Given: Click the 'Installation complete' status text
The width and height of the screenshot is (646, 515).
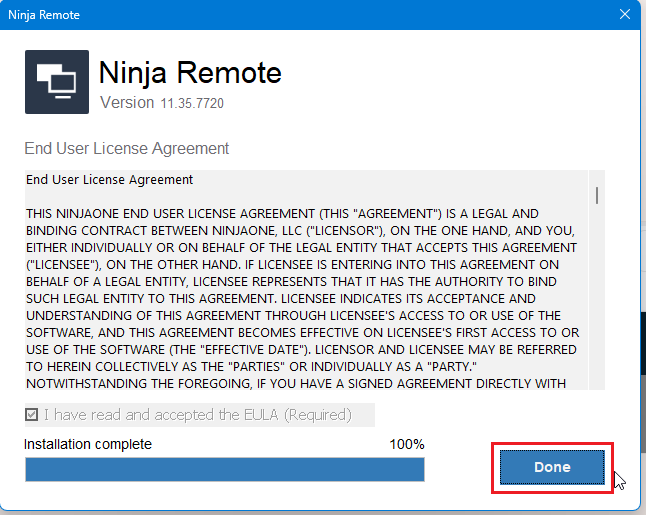Looking at the screenshot, I should pyautogui.click(x=88, y=444).
